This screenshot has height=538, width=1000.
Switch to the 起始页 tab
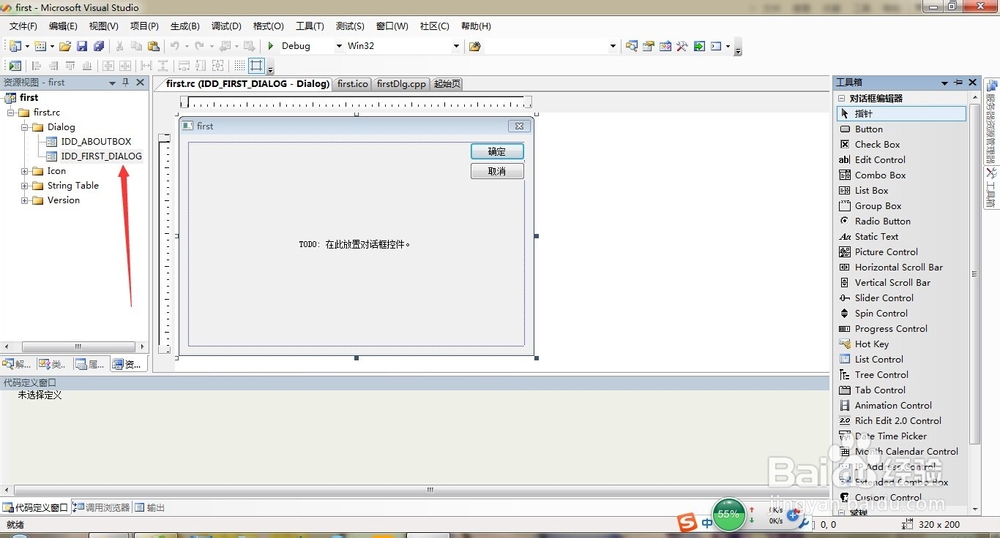coord(447,84)
